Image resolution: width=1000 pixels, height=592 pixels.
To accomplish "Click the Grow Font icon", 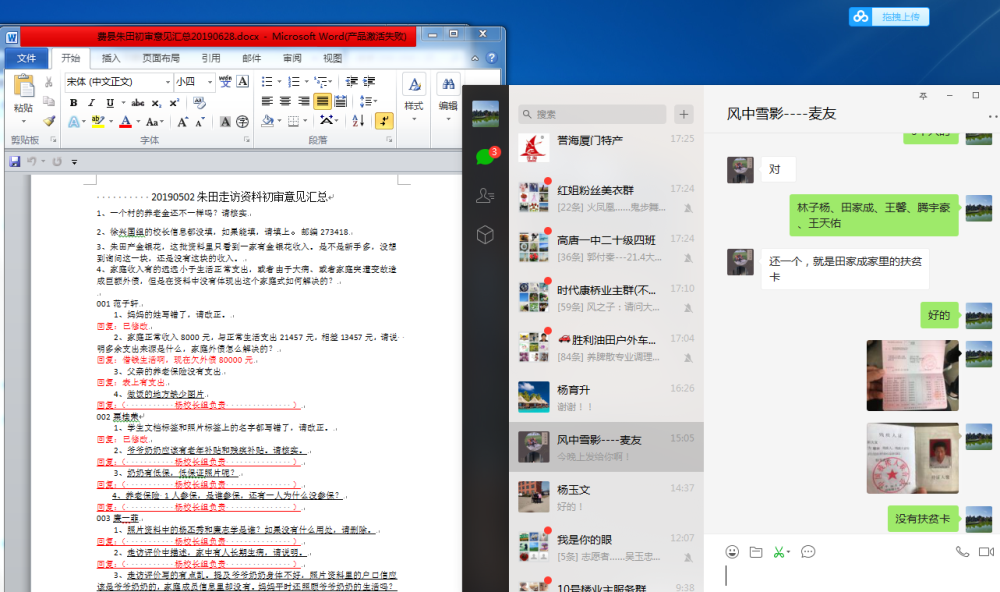I will pos(183,122).
